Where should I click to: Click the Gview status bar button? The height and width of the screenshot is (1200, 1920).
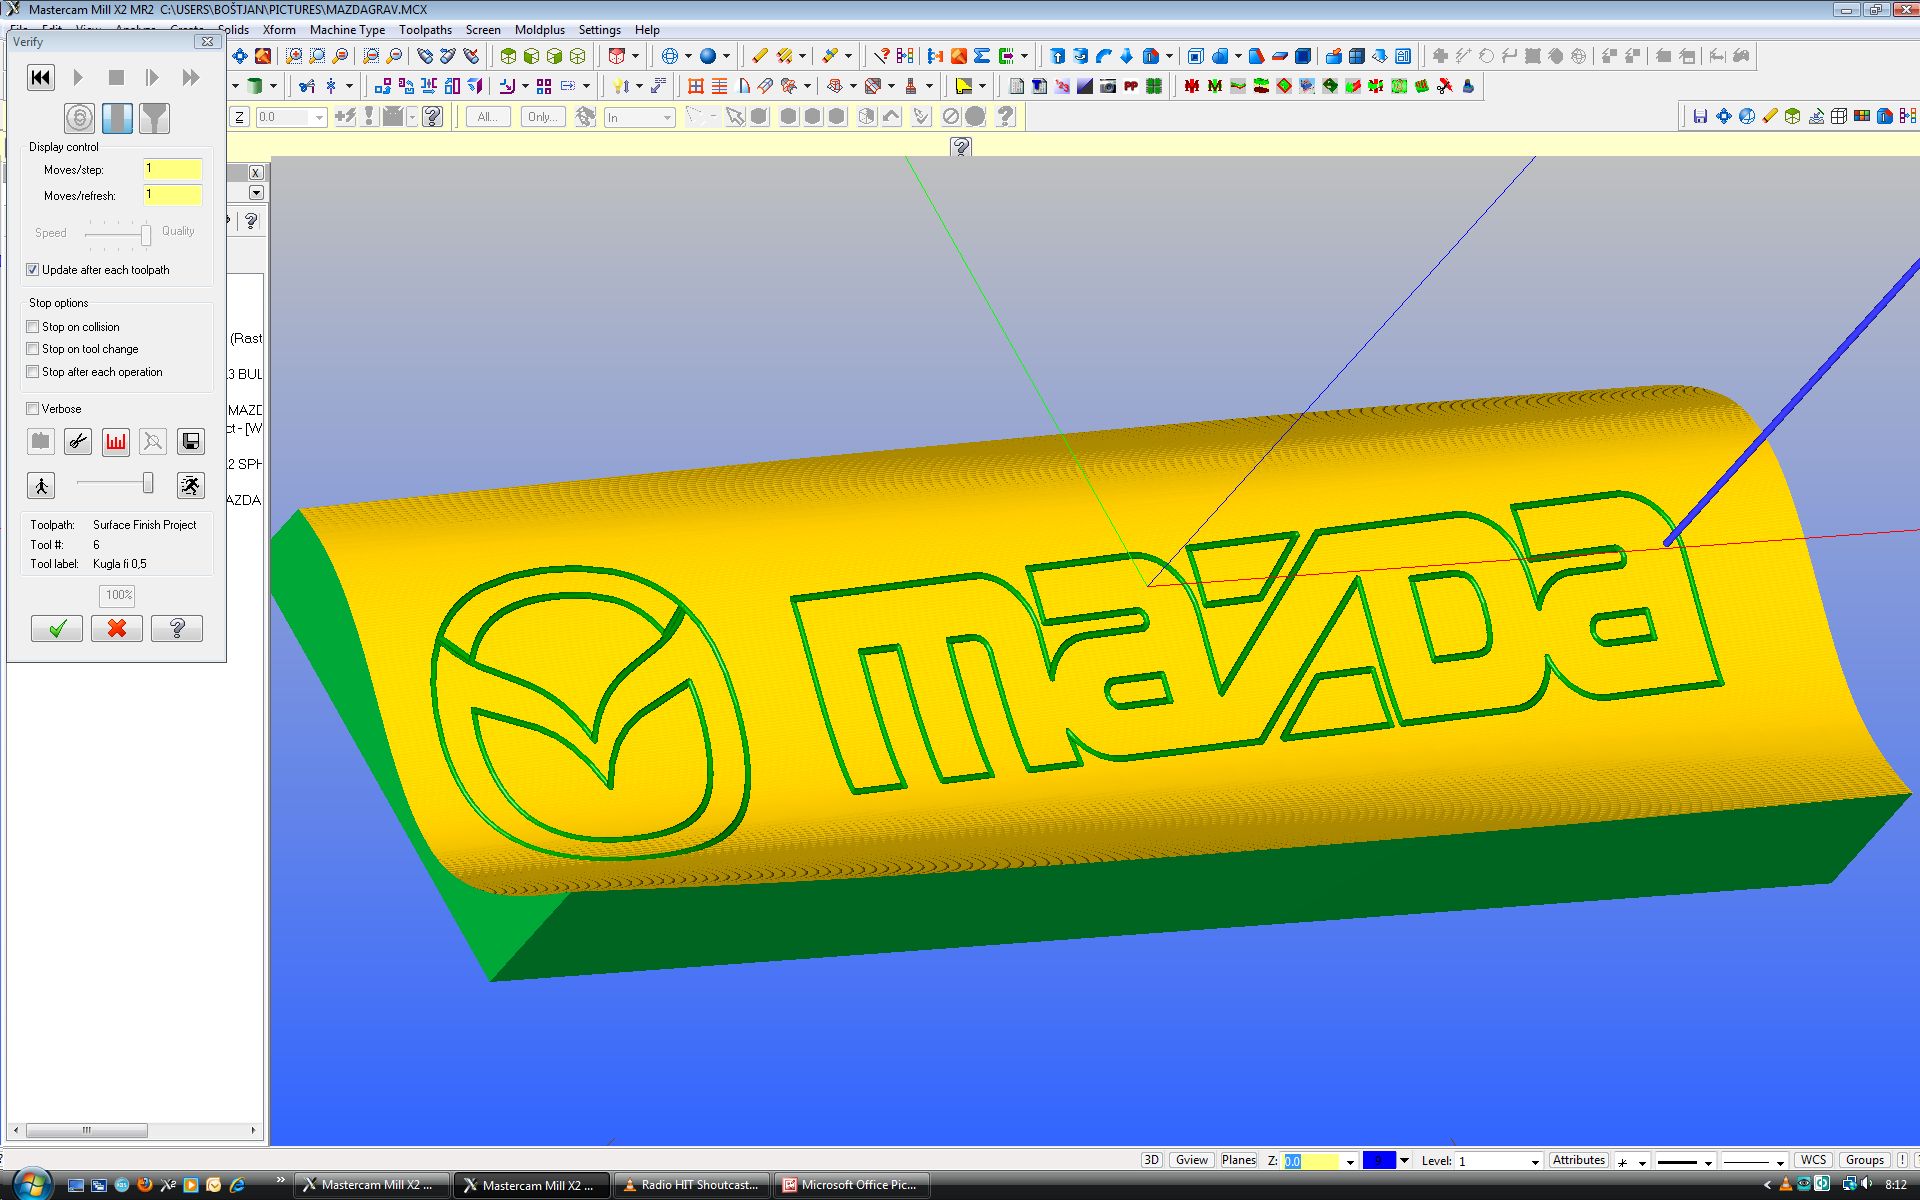click(1191, 1160)
